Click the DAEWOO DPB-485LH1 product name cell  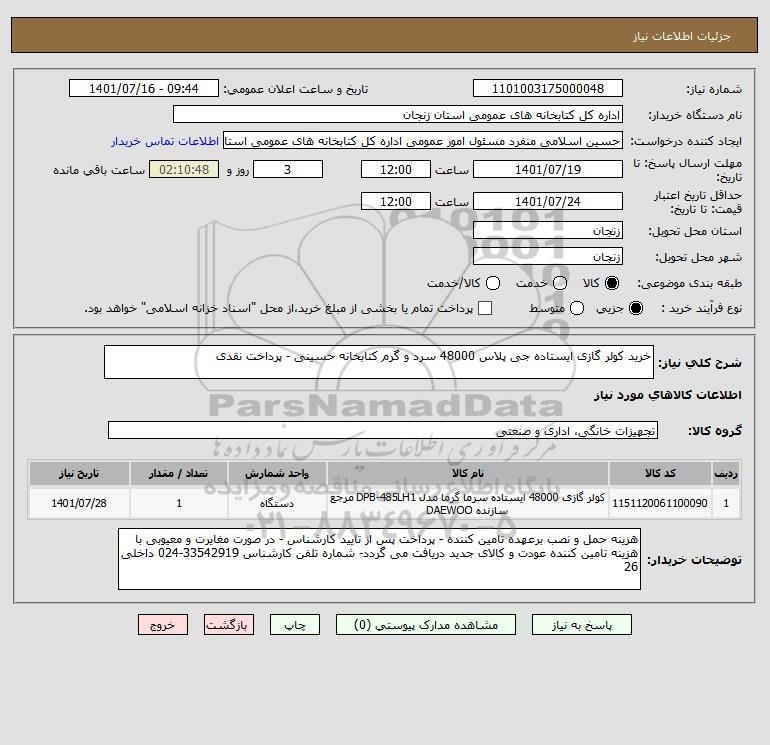(x=468, y=503)
